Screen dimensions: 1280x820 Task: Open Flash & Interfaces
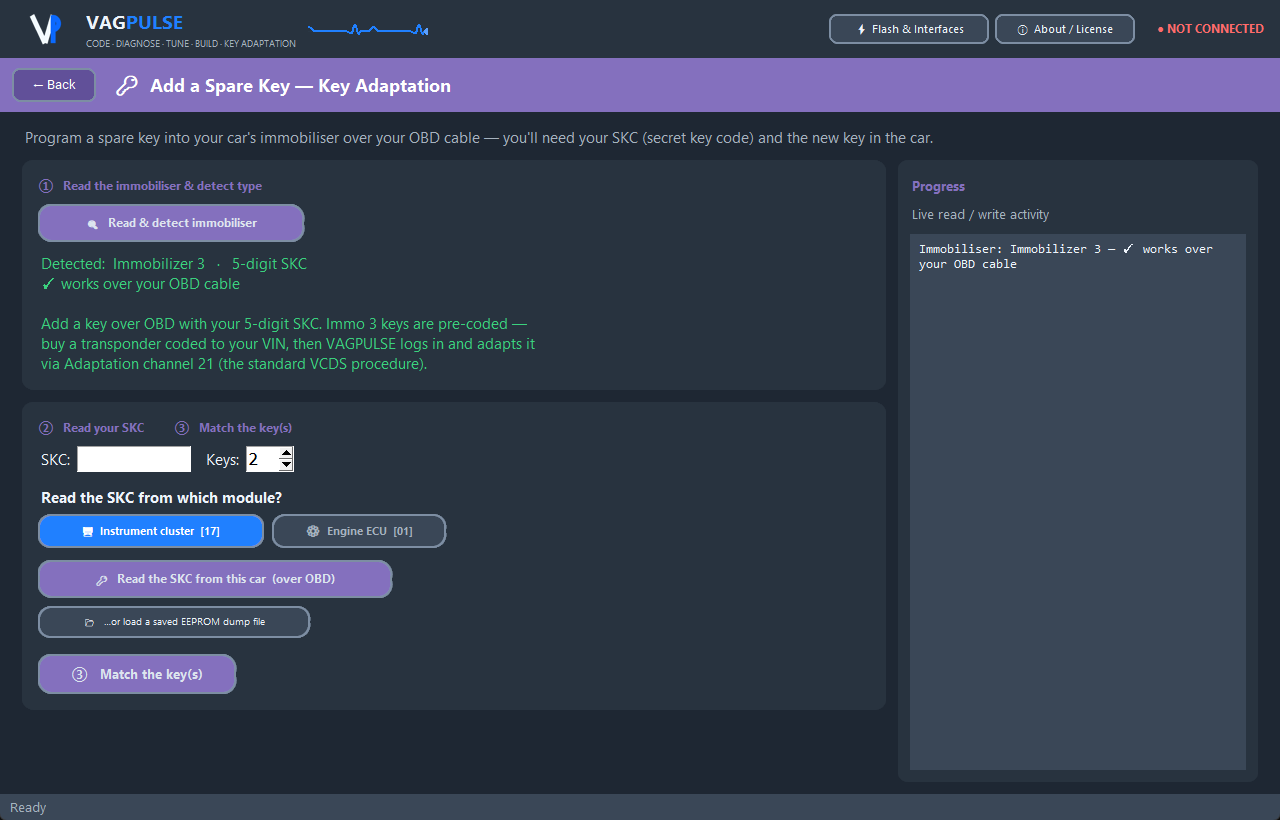pyautogui.click(x=909, y=29)
